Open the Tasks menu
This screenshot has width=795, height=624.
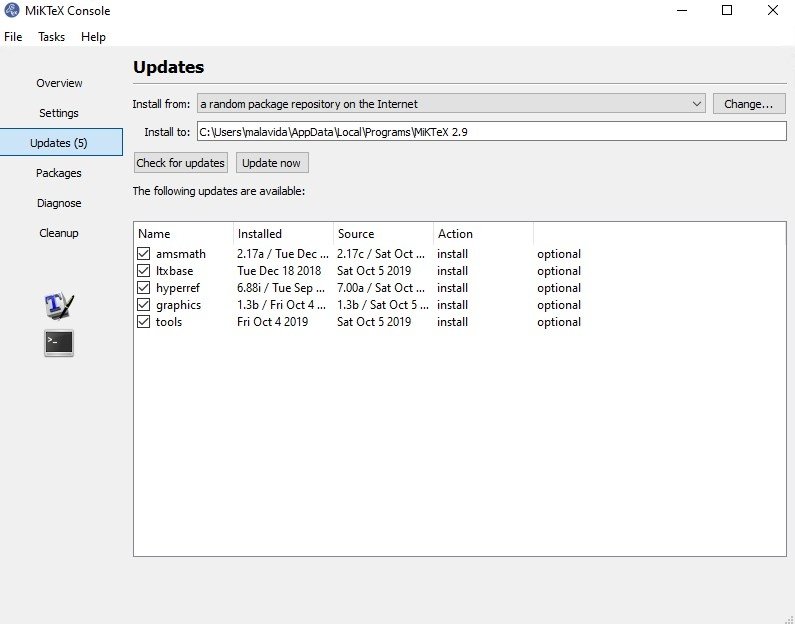[51, 37]
